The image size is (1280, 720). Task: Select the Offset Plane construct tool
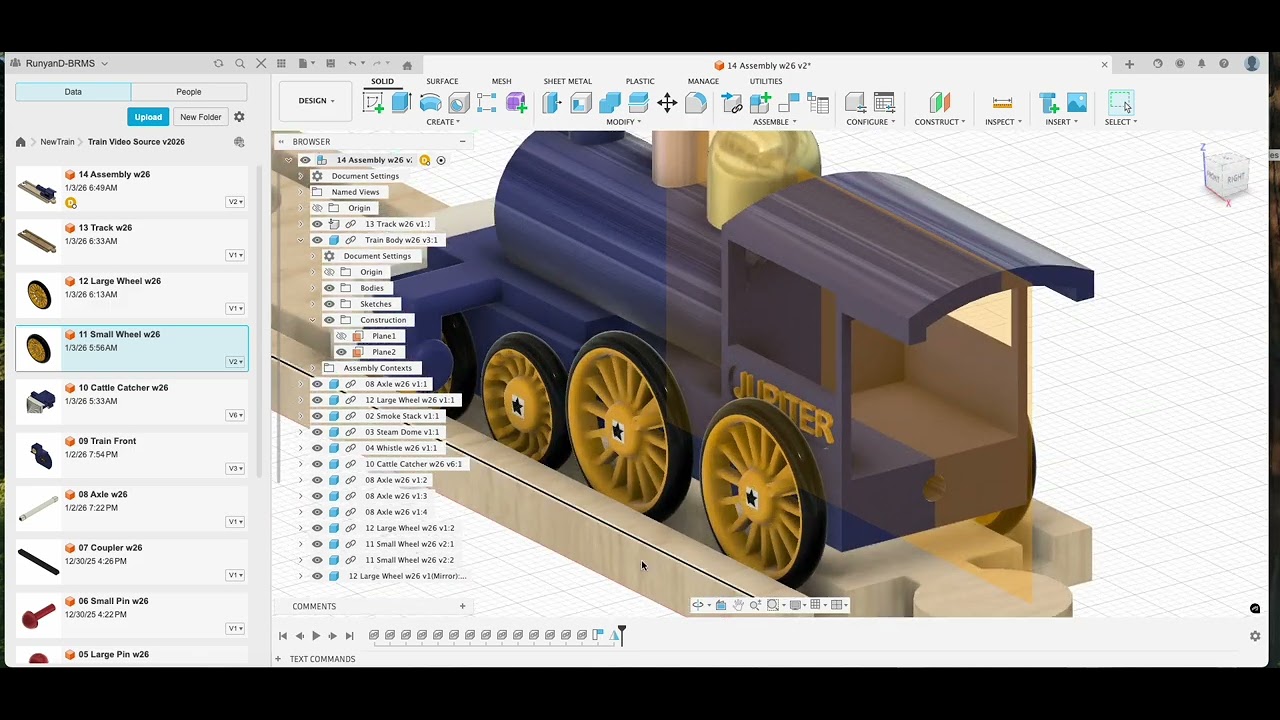pos(939,103)
